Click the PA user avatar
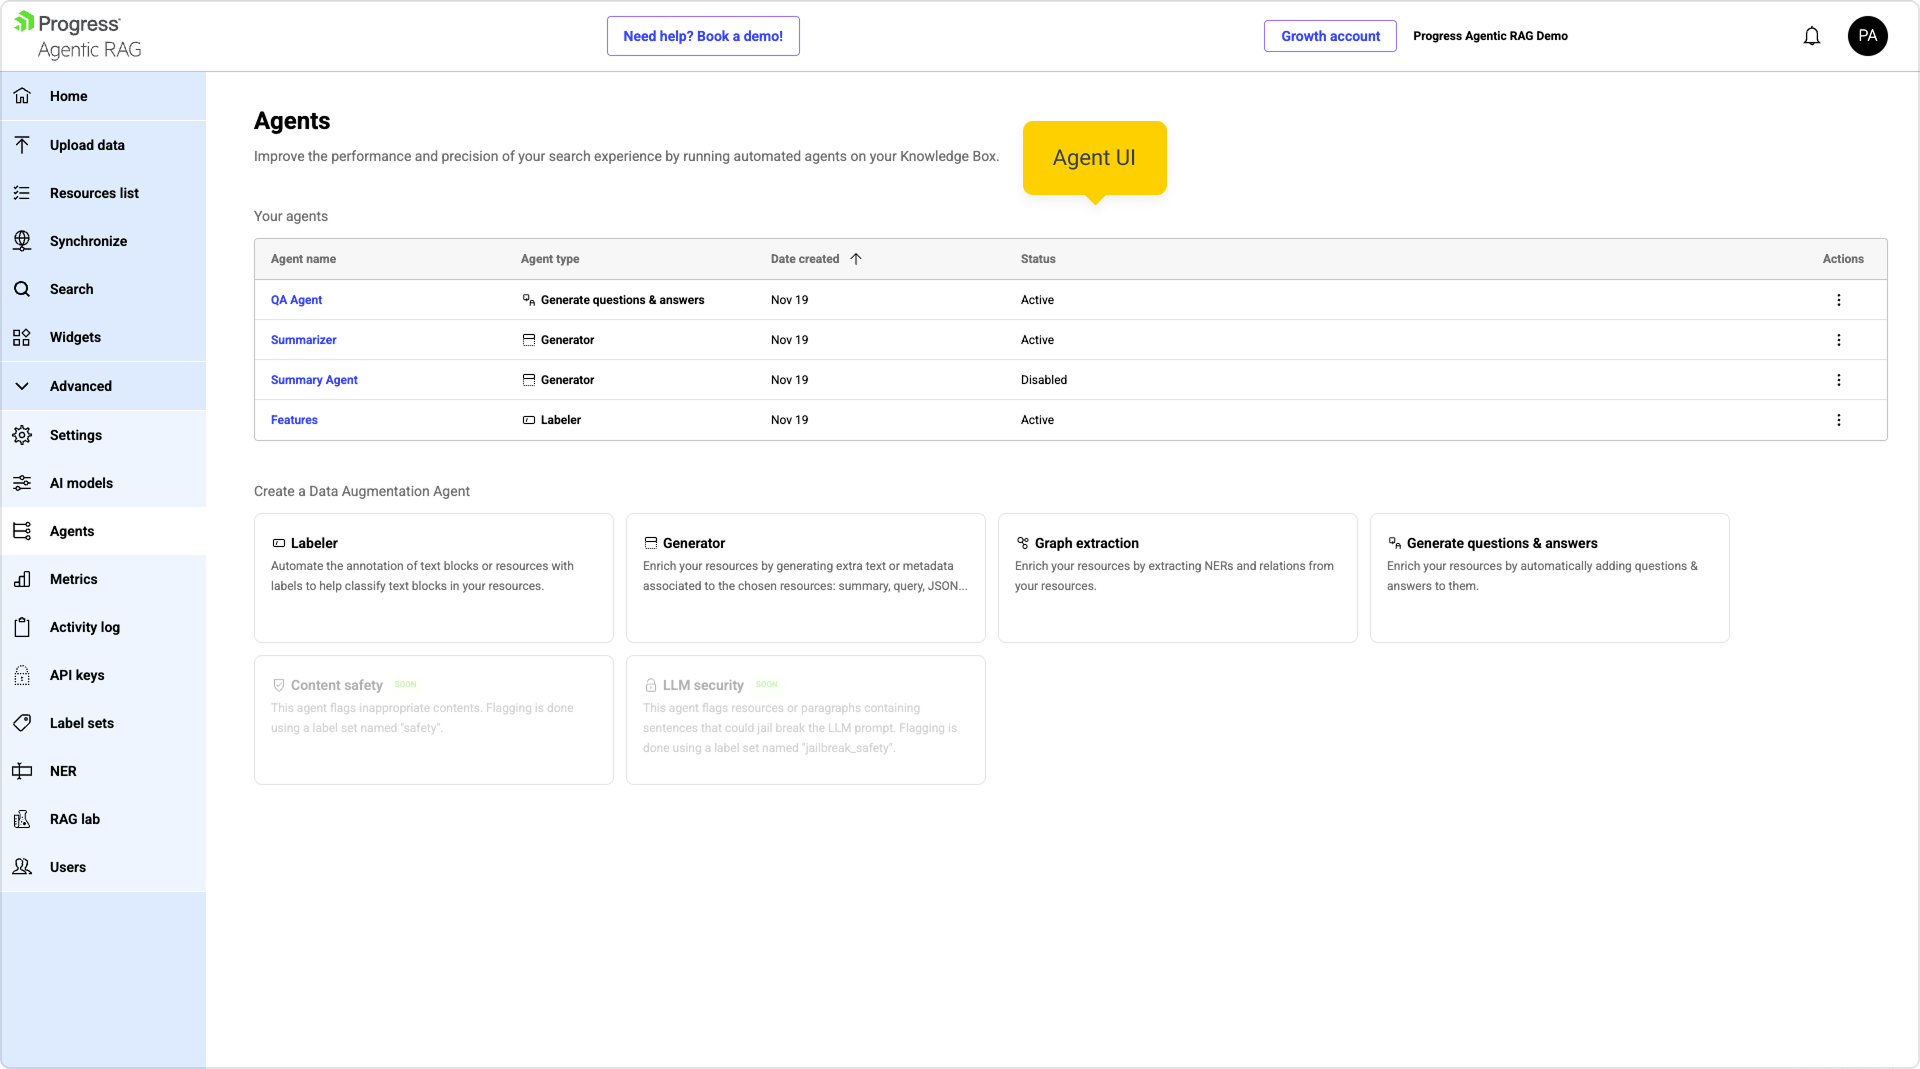Image resolution: width=1920 pixels, height=1069 pixels. coord(1867,36)
